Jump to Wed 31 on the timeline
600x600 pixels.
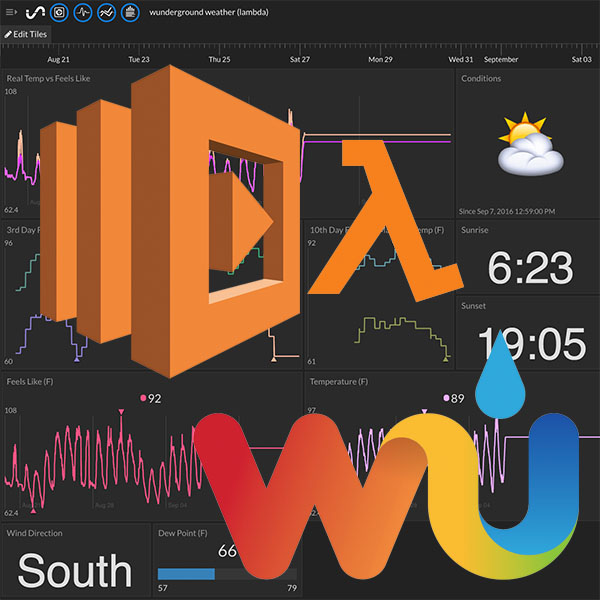point(461,59)
